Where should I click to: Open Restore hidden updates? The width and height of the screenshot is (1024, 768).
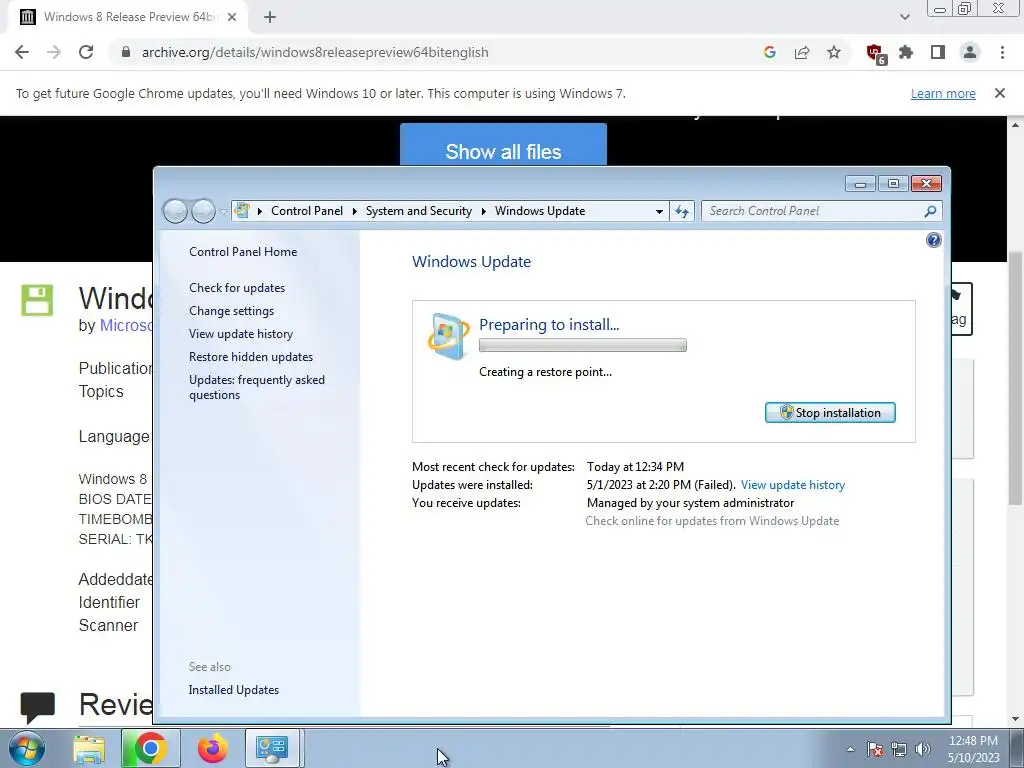(x=251, y=357)
